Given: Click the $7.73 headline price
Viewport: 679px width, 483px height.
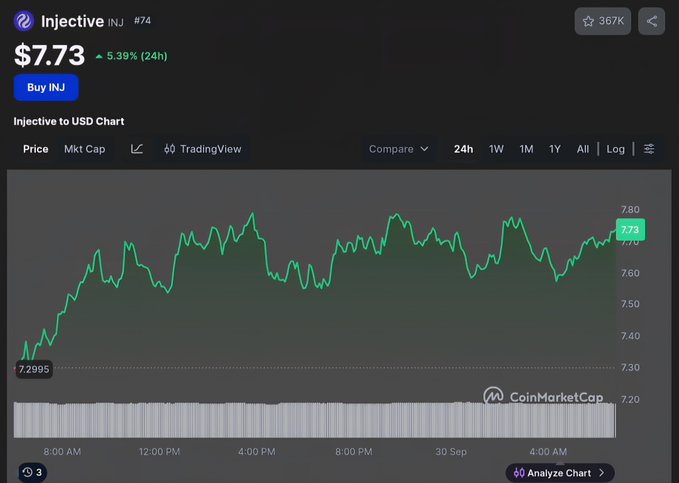Looking at the screenshot, I should pos(49,55).
